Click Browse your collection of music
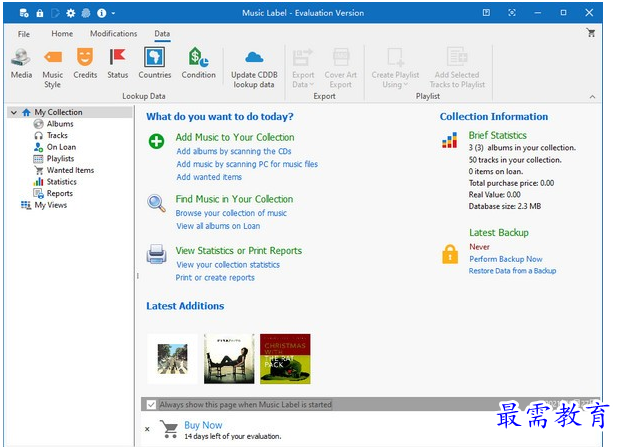 click(231, 213)
